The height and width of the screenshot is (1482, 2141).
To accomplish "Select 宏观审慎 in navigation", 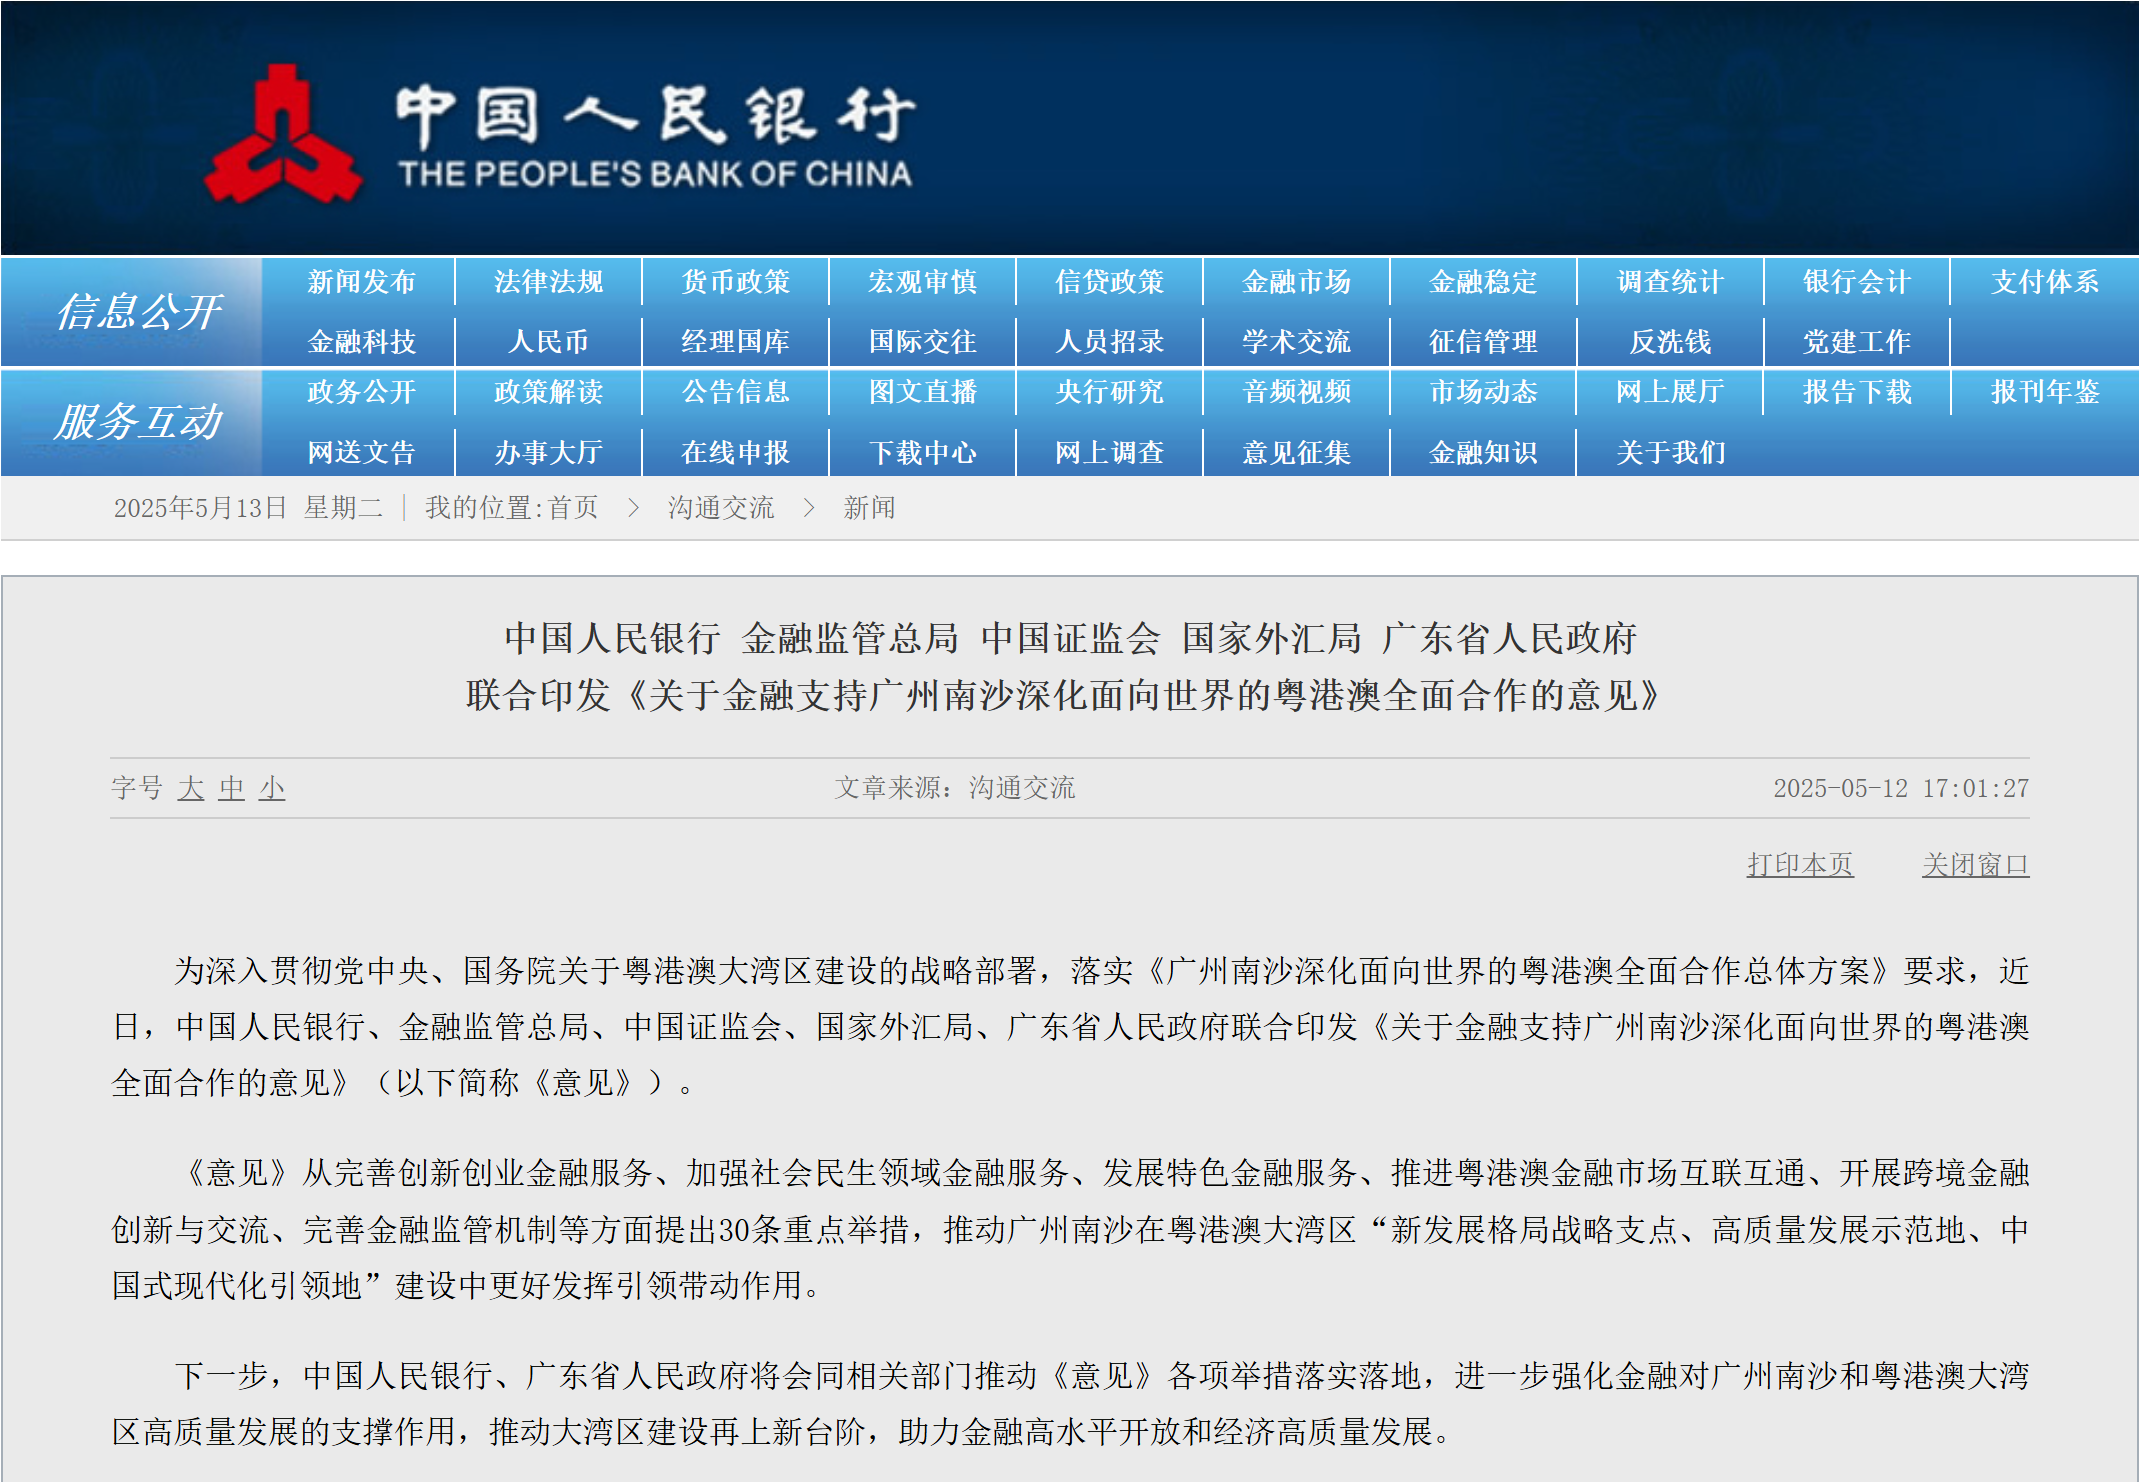I will click(922, 282).
